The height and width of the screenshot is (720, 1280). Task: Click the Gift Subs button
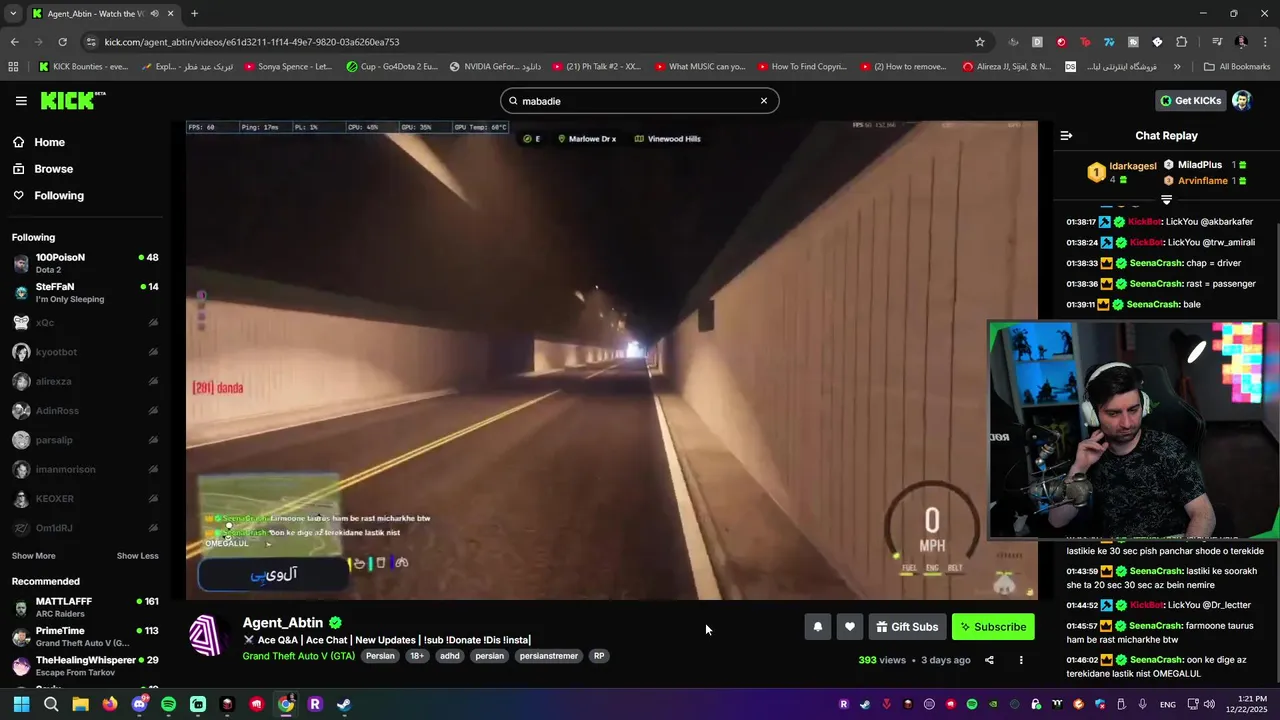click(x=907, y=627)
